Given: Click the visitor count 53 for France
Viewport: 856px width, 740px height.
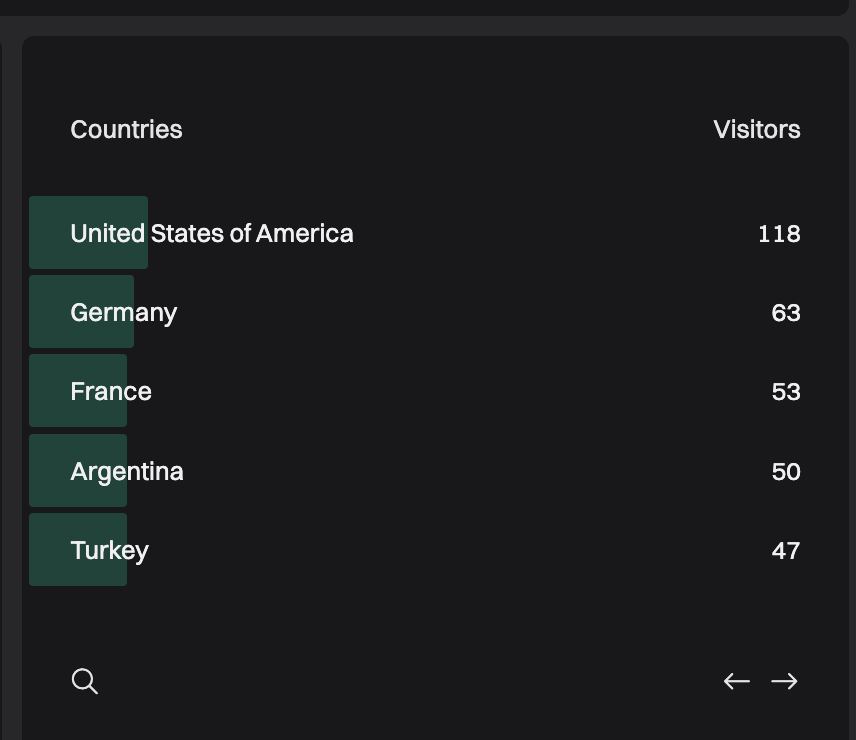Looking at the screenshot, I should 787,391.
